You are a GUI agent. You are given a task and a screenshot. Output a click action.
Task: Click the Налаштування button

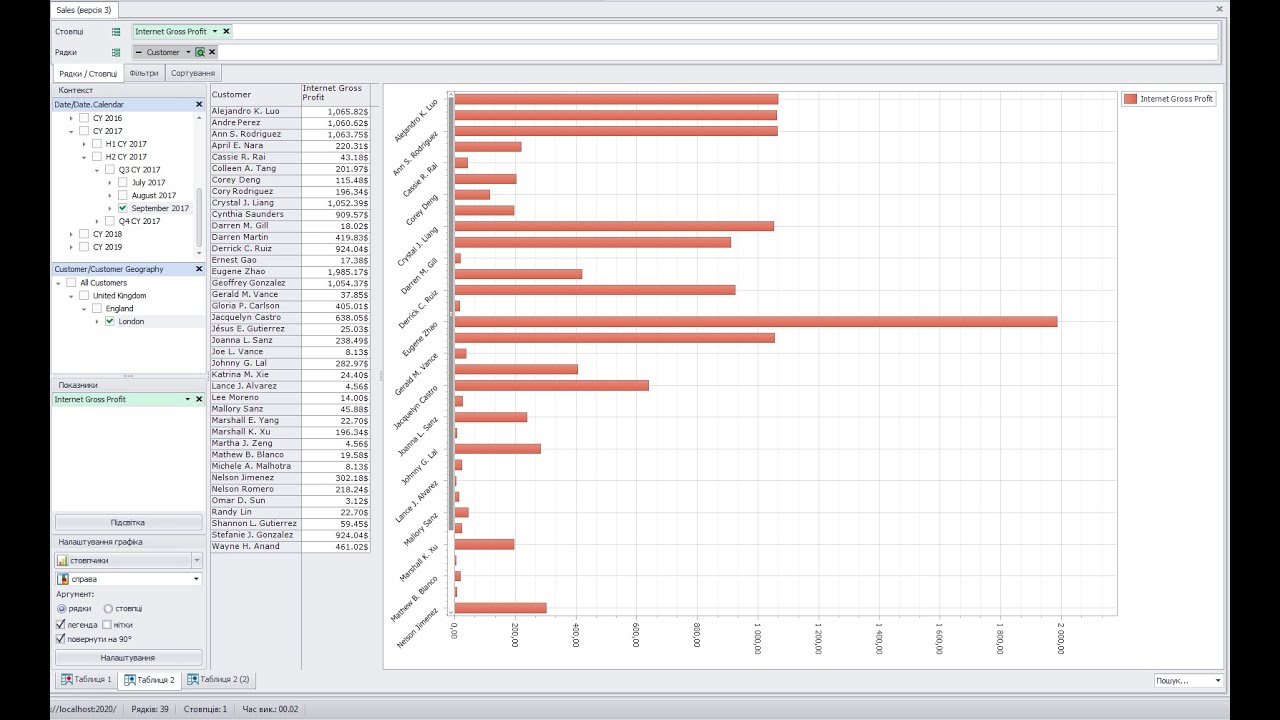click(x=128, y=658)
